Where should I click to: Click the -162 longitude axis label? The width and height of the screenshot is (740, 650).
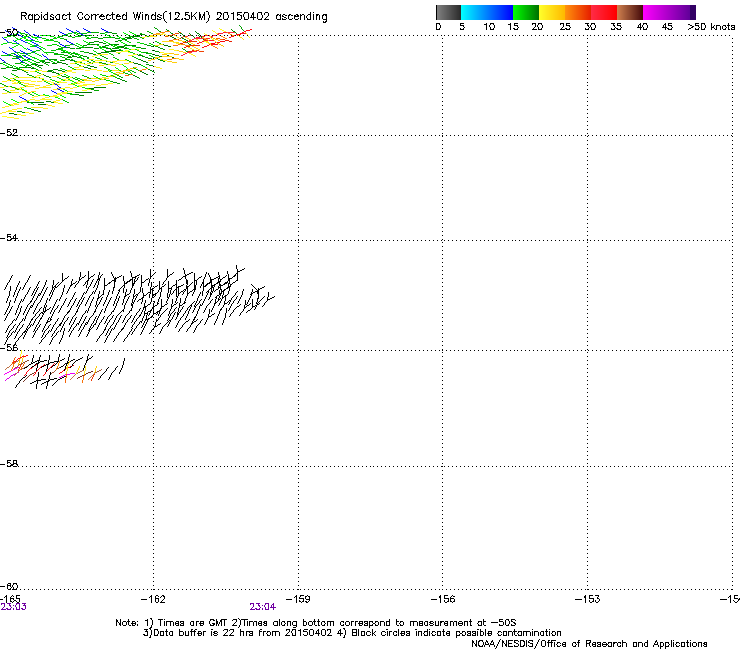pyautogui.click(x=153, y=599)
